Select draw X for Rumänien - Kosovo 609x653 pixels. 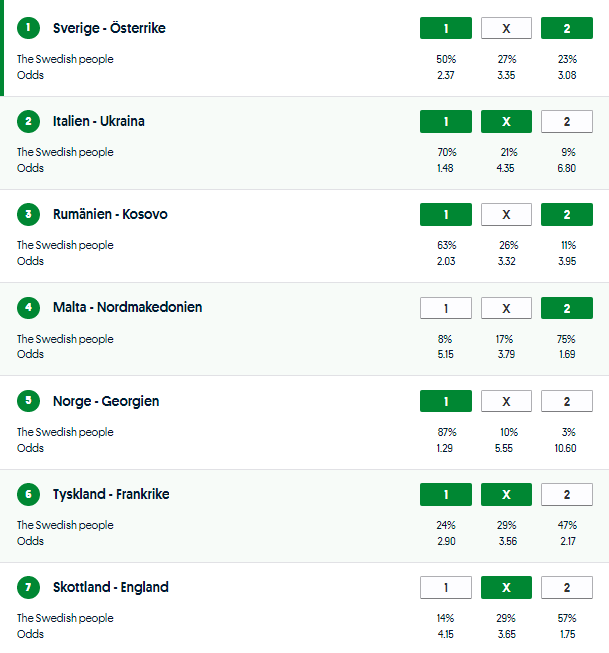point(506,214)
